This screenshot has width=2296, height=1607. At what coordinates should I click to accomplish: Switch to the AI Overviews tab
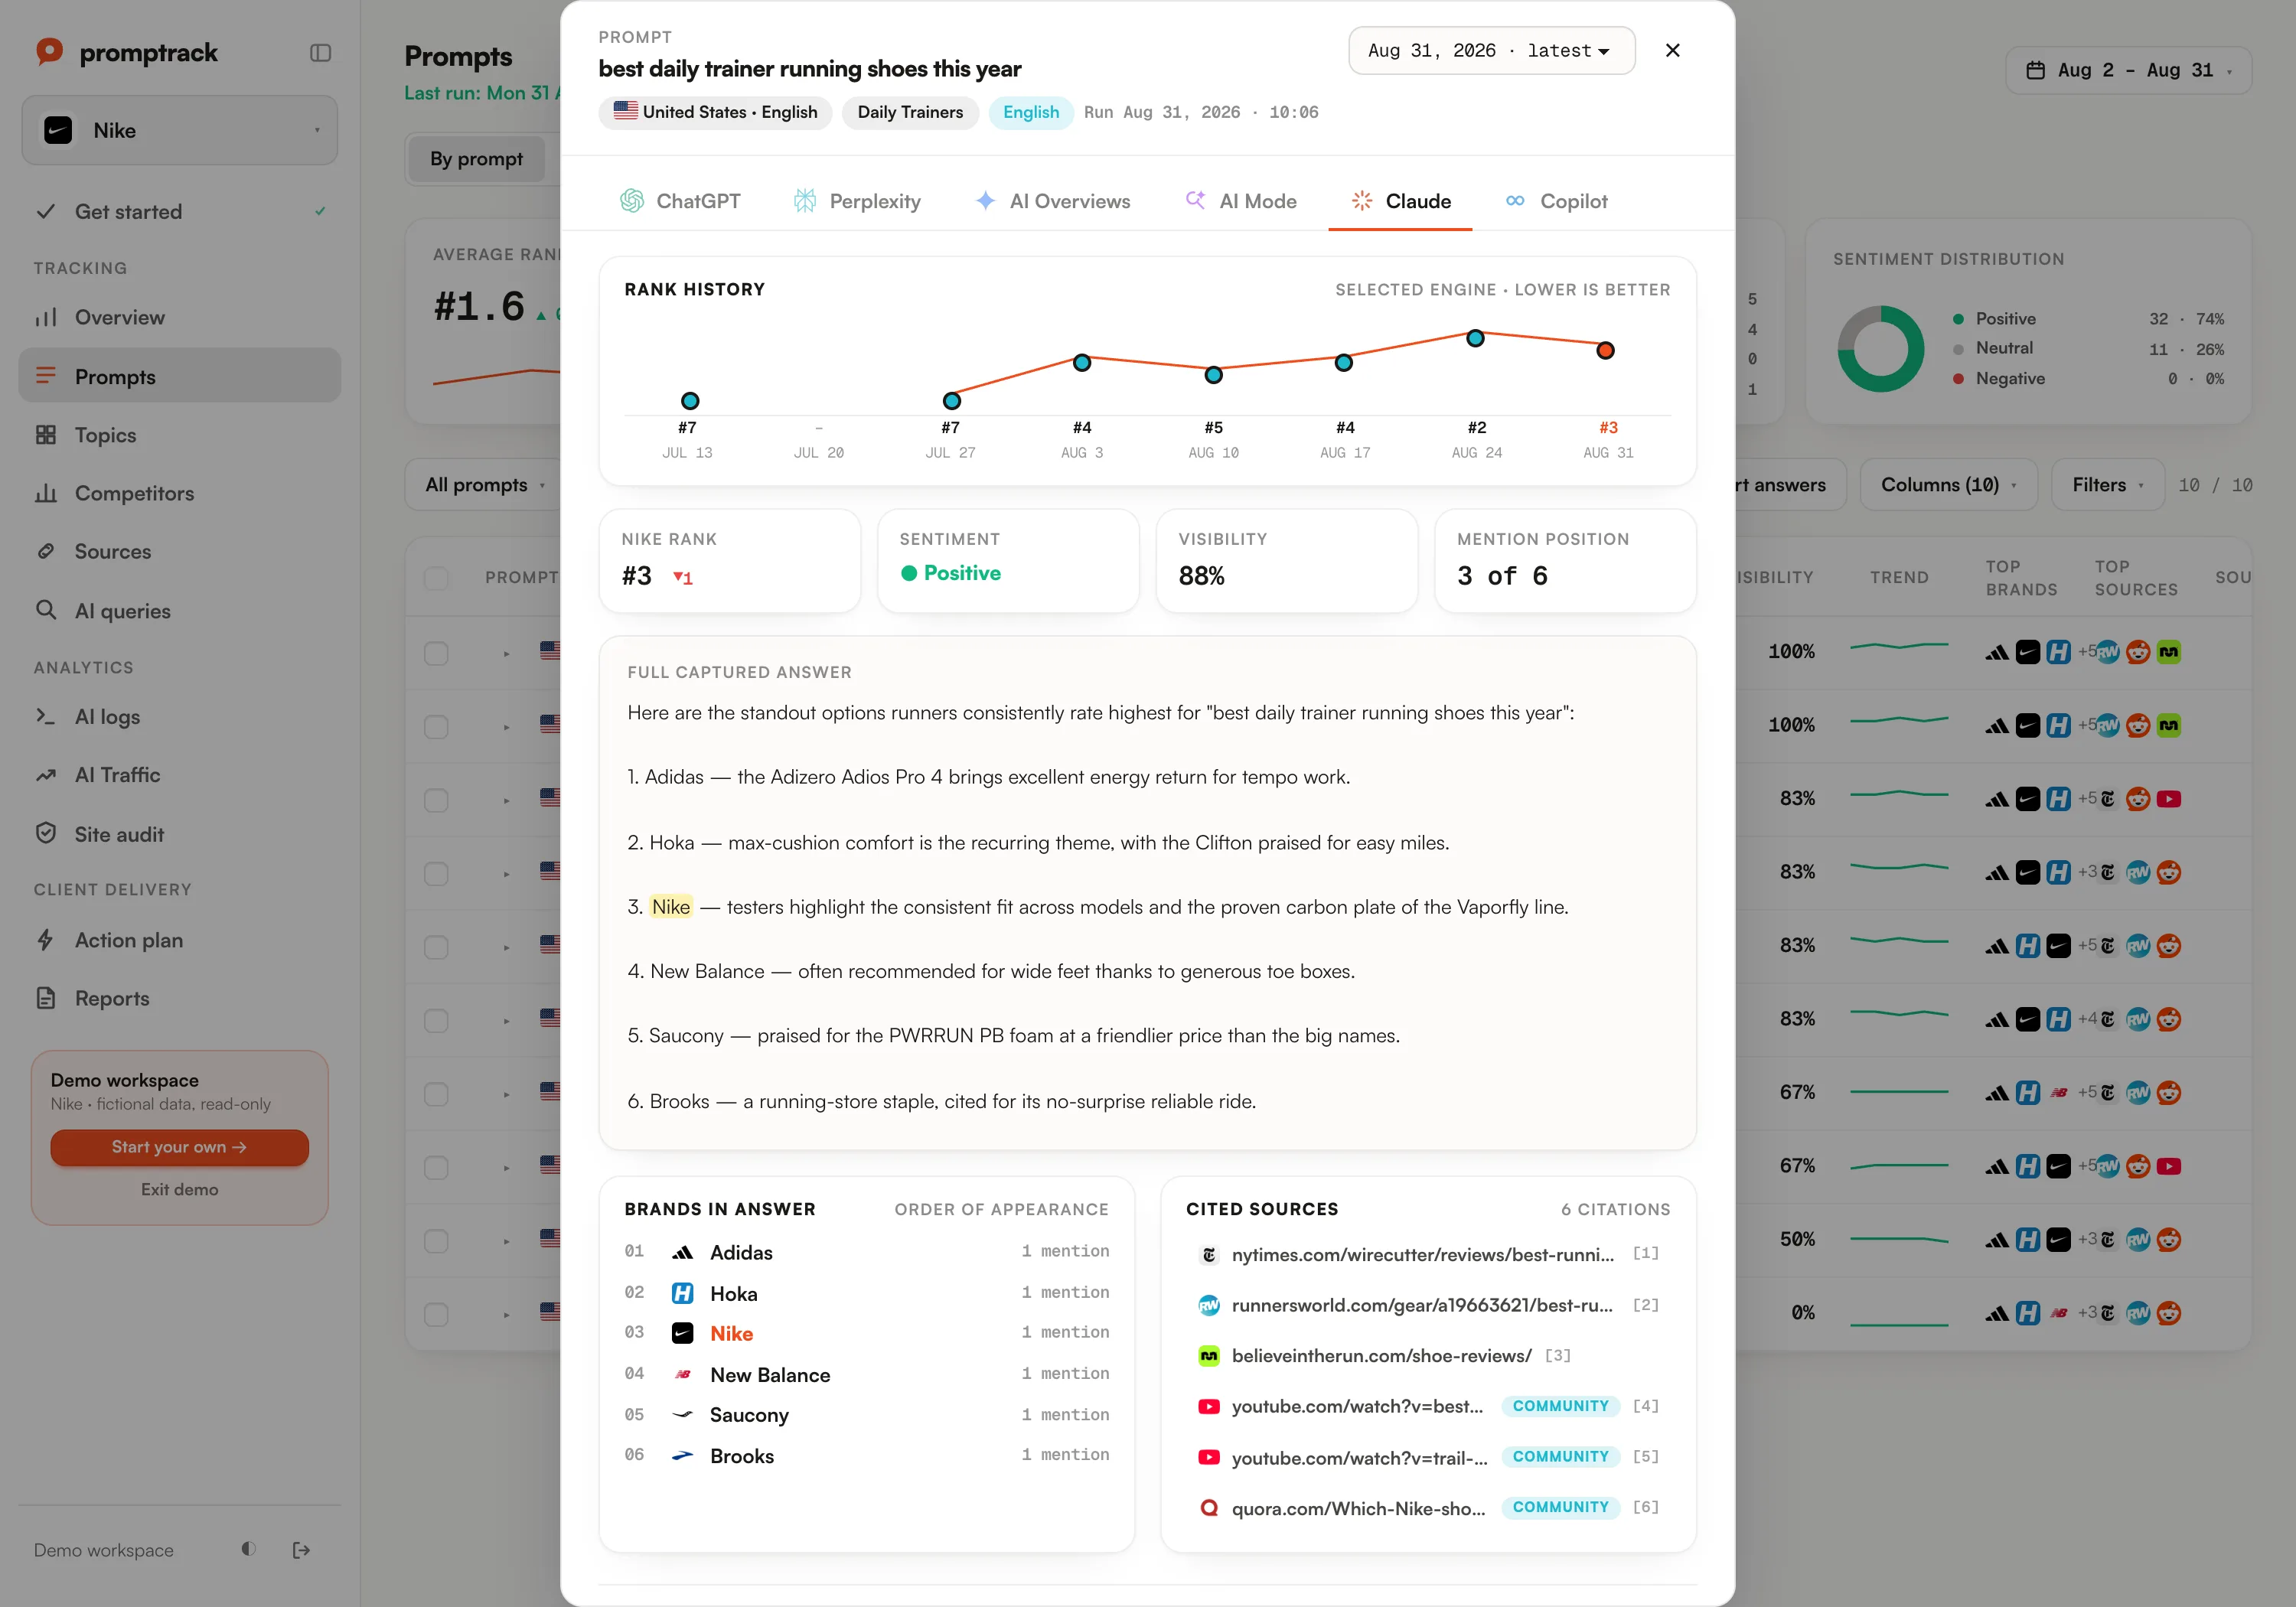click(x=1052, y=201)
